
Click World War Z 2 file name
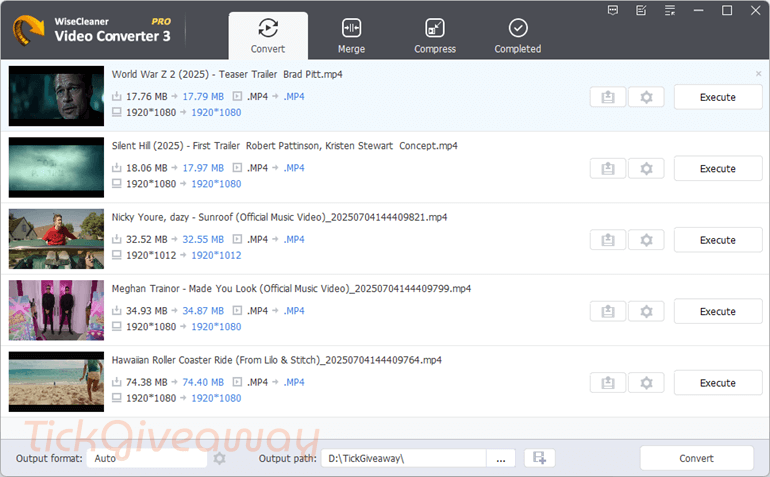pyautogui.click(x=227, y=74)
